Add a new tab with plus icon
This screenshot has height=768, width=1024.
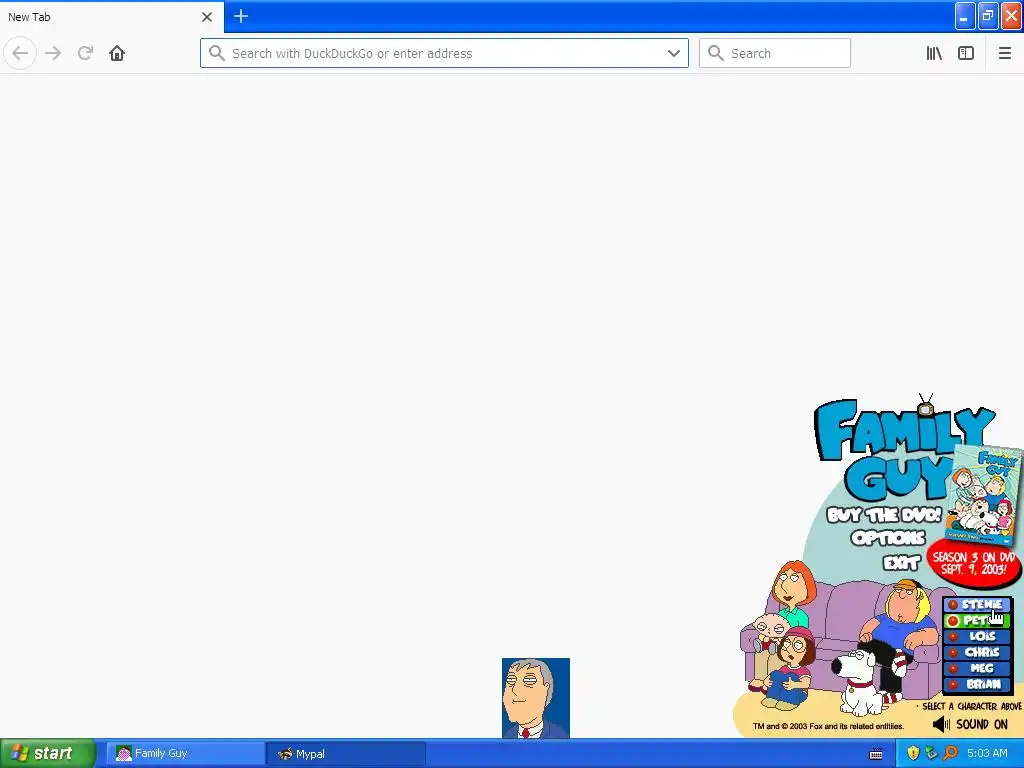pyautogui.click(x=241, y=16)
